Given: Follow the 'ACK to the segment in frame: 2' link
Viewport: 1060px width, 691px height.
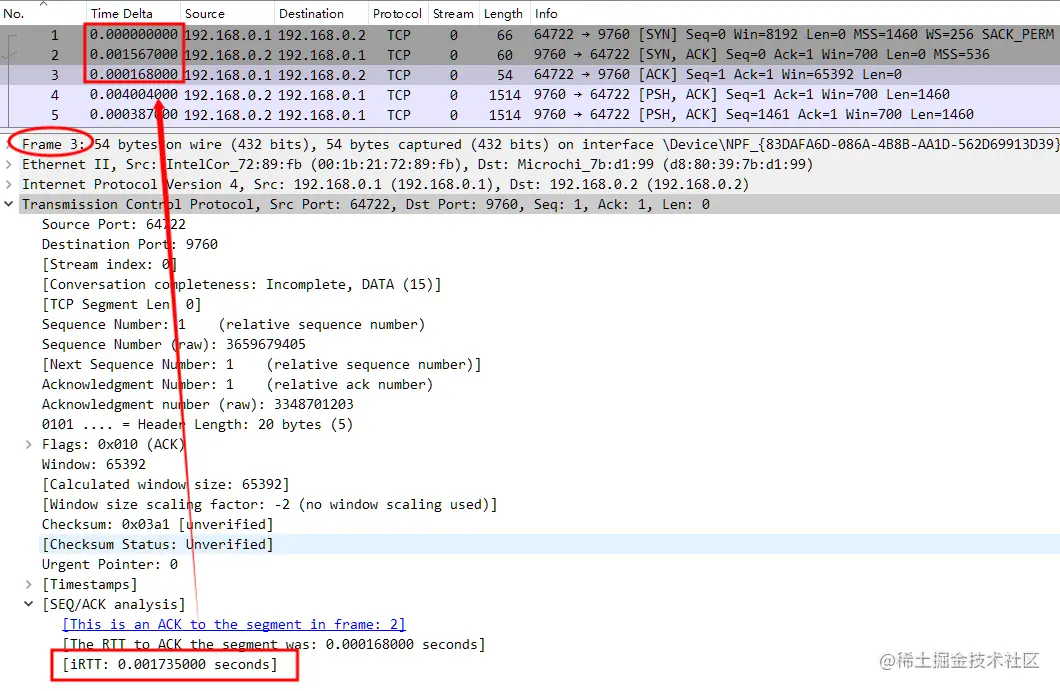Looking at the screenshot, I should 234,624.
